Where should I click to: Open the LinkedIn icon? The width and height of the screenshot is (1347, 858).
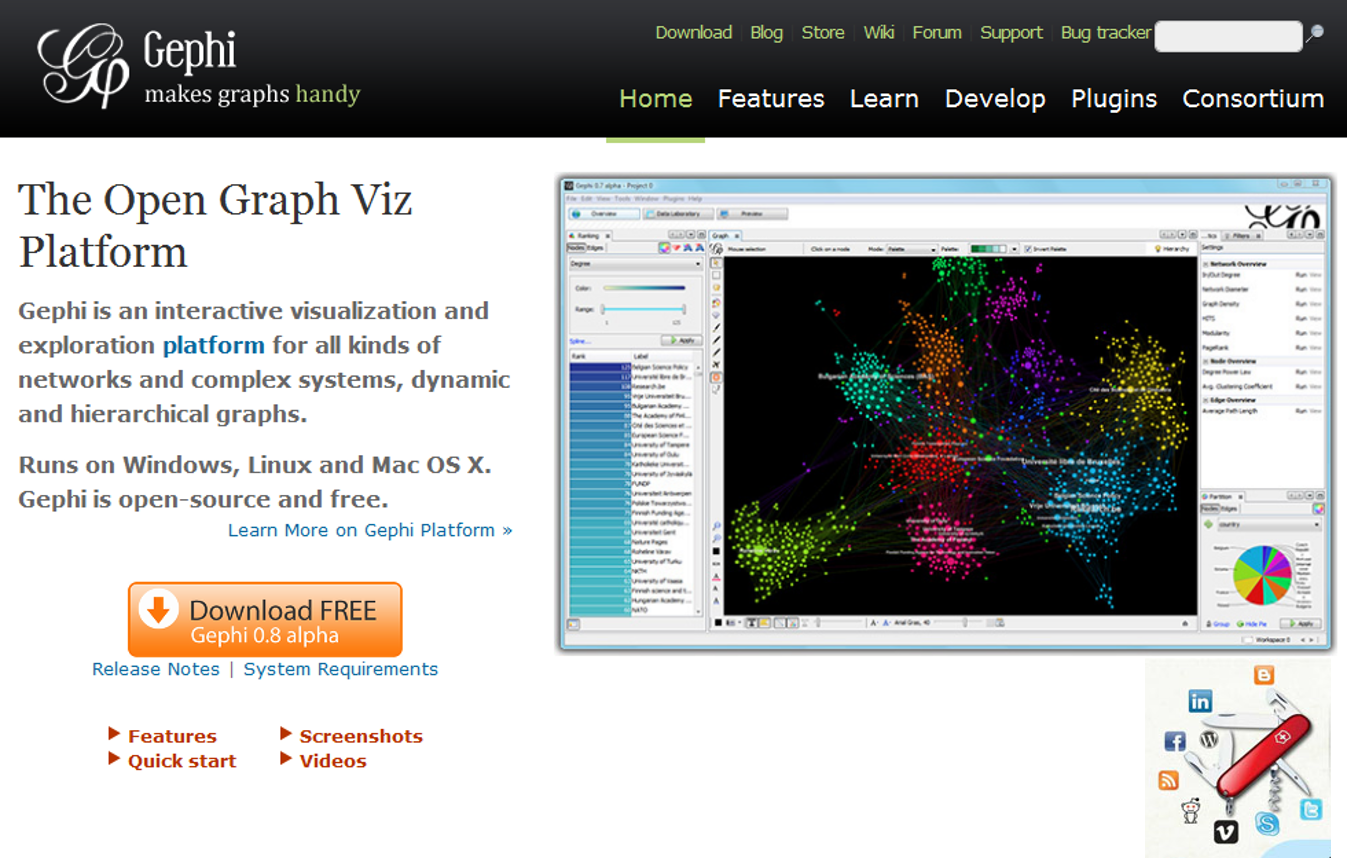point(1200,701)
